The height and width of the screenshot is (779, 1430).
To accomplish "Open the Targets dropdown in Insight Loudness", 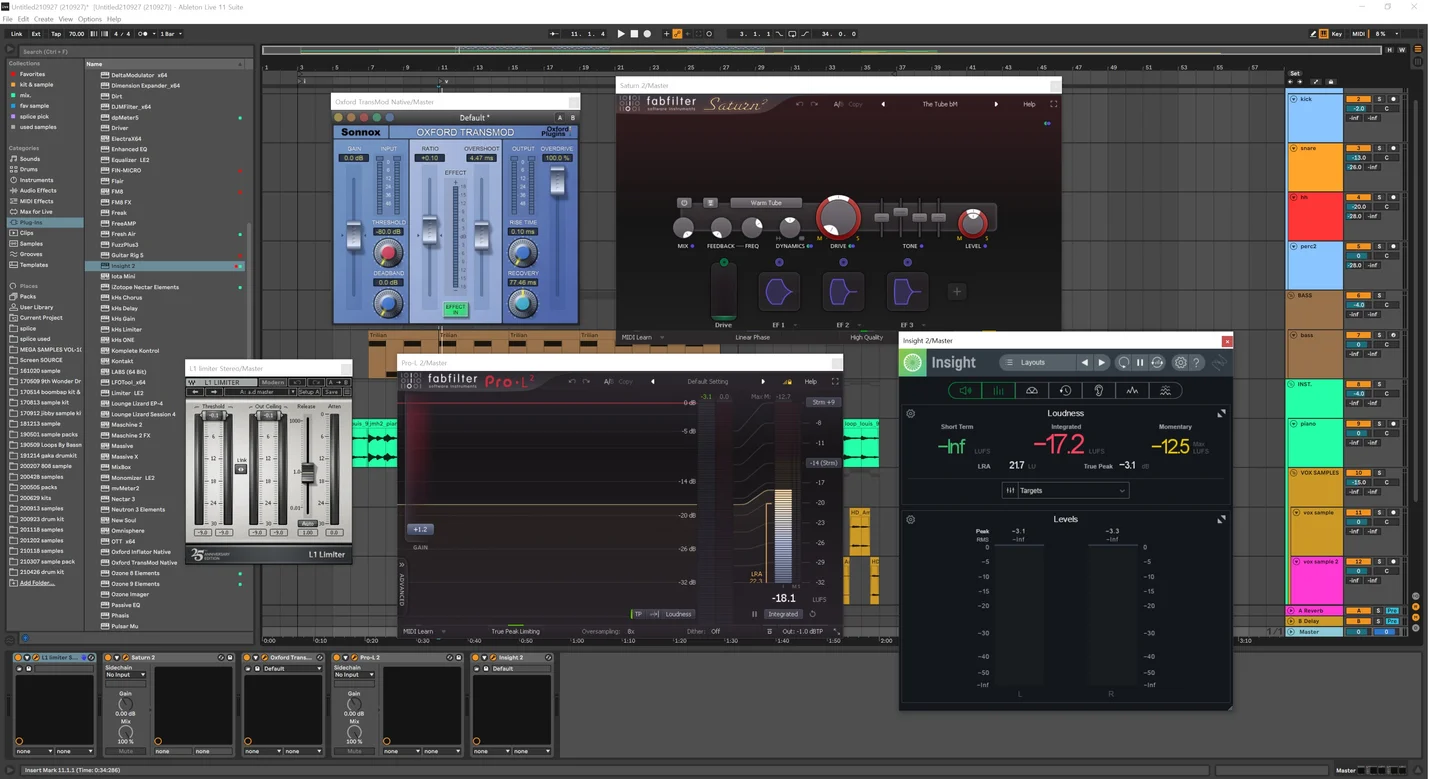I will pos(1065,490).
